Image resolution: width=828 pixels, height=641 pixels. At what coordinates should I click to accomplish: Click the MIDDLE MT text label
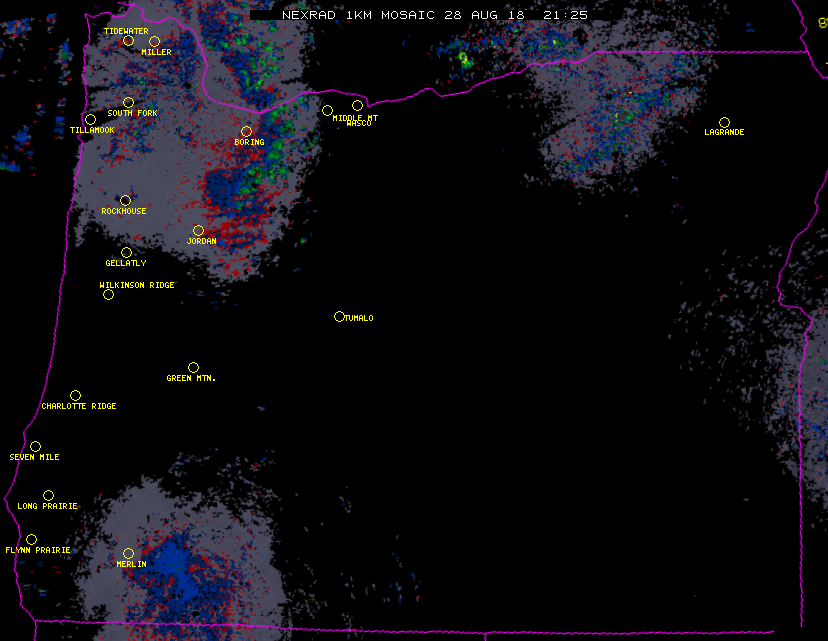coord(355,117)
